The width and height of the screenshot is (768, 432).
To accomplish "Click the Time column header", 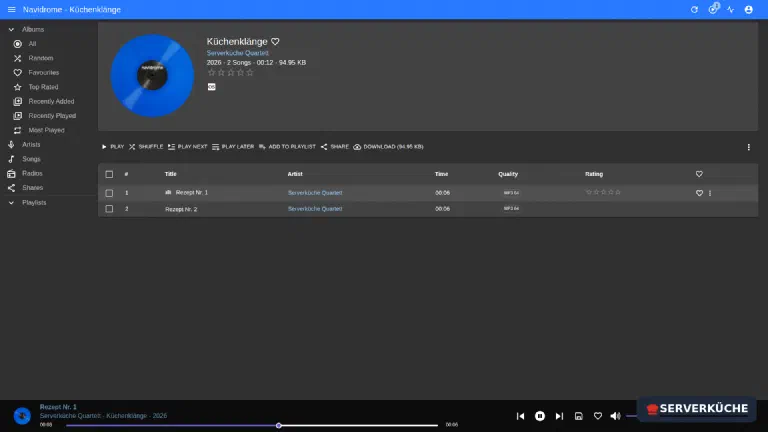I will [441, 174].
